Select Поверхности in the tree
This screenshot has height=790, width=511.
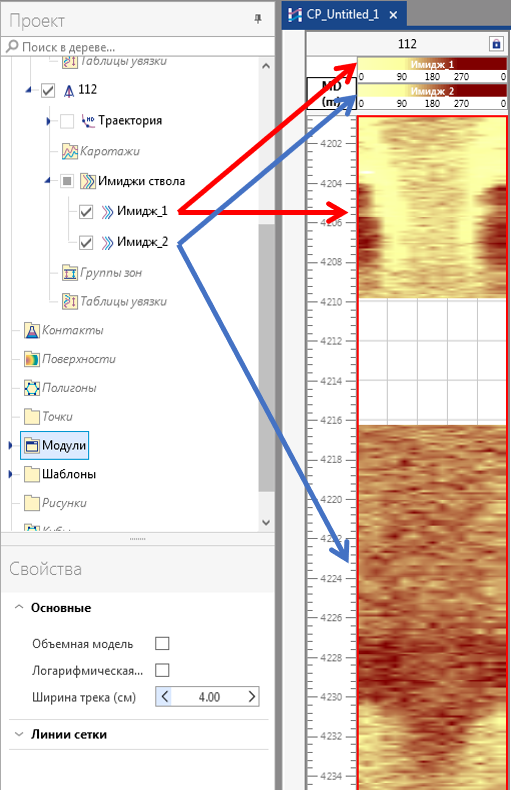point(79,359)
